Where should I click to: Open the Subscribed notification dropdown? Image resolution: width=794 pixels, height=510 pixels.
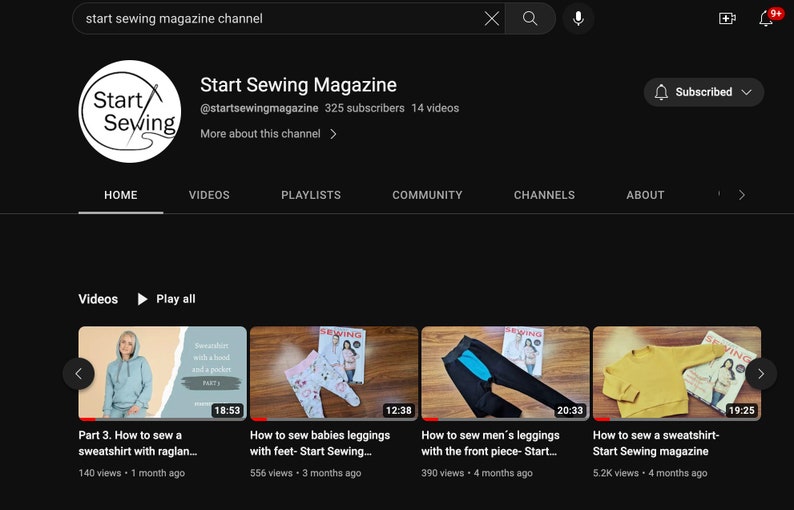click(x=703, y=92)
